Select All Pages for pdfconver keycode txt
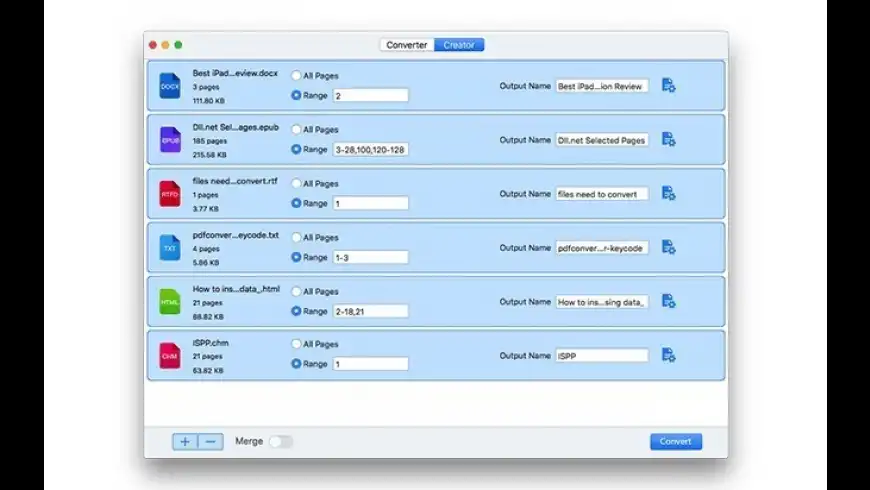Image resolution: width=870 pixels, height=490 pixels. (x=296, y=238)
